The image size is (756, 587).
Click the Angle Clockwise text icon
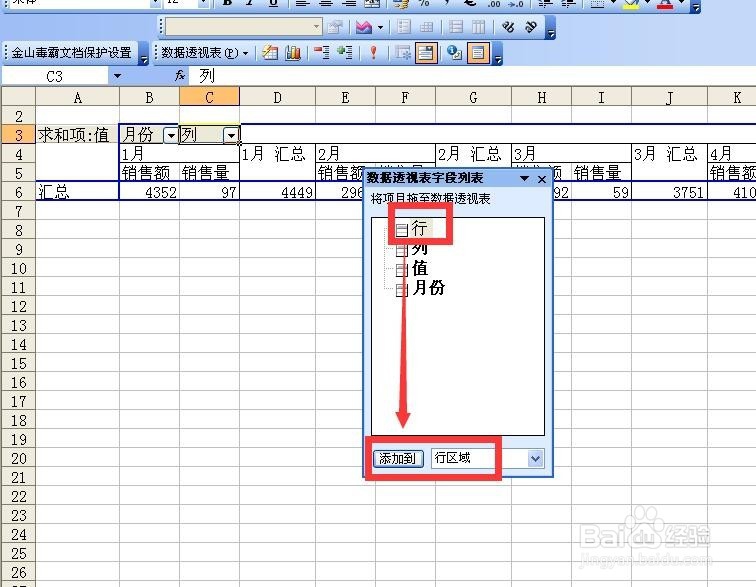(x=507, y=27)
